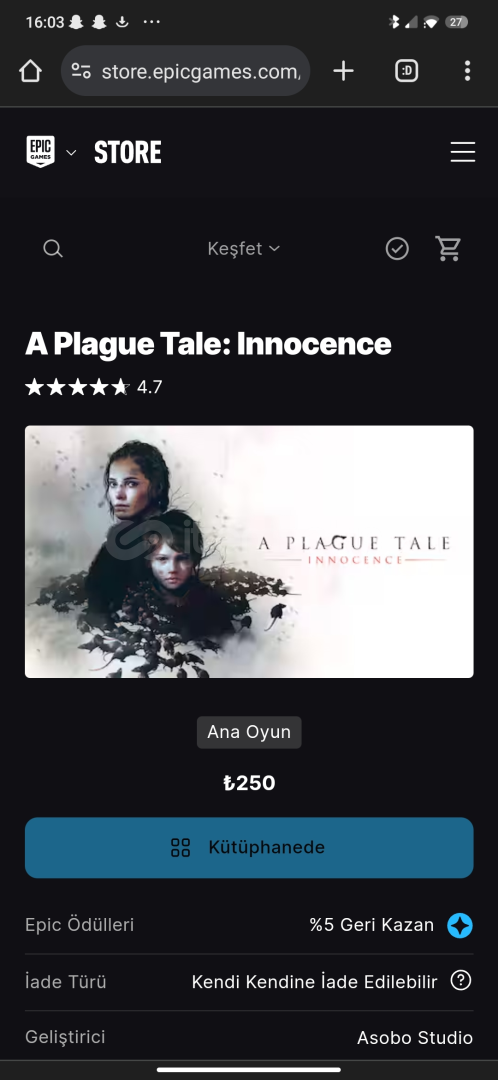The width and height of the screenshot is (498, 1080).
Task: Open the store search magnifier icon
Action: coord(53,249)
